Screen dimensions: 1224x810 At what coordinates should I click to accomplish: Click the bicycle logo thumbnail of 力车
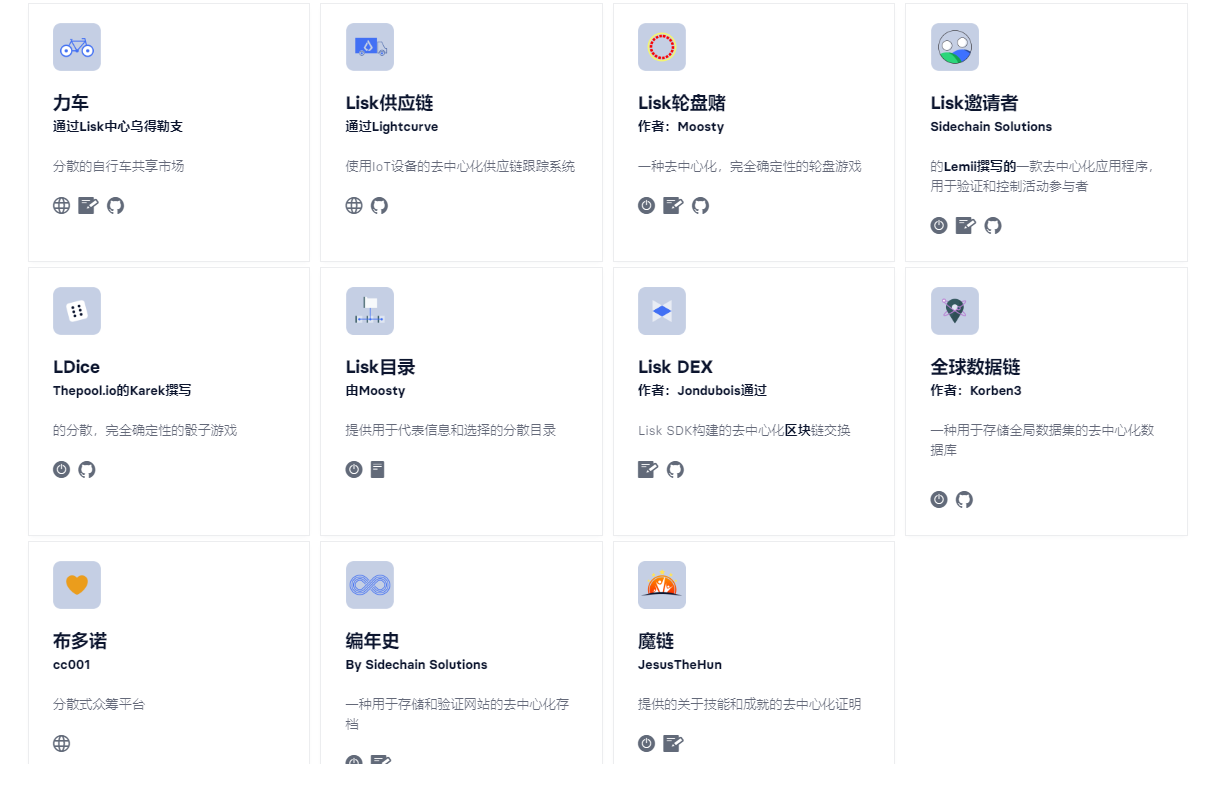pyautogui.click(x=77, y=47)
